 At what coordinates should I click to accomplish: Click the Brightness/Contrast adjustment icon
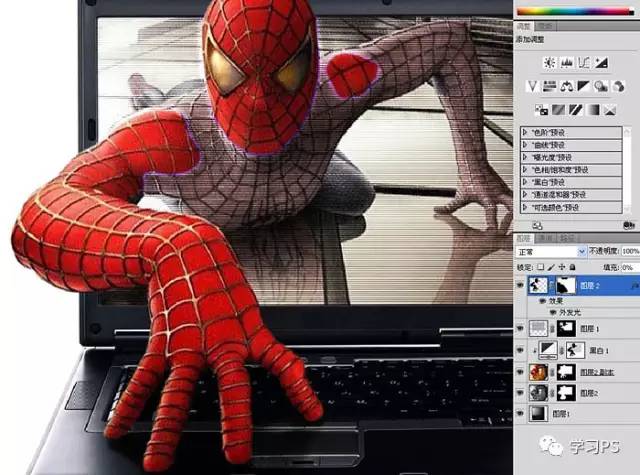[x=549, y=63]
